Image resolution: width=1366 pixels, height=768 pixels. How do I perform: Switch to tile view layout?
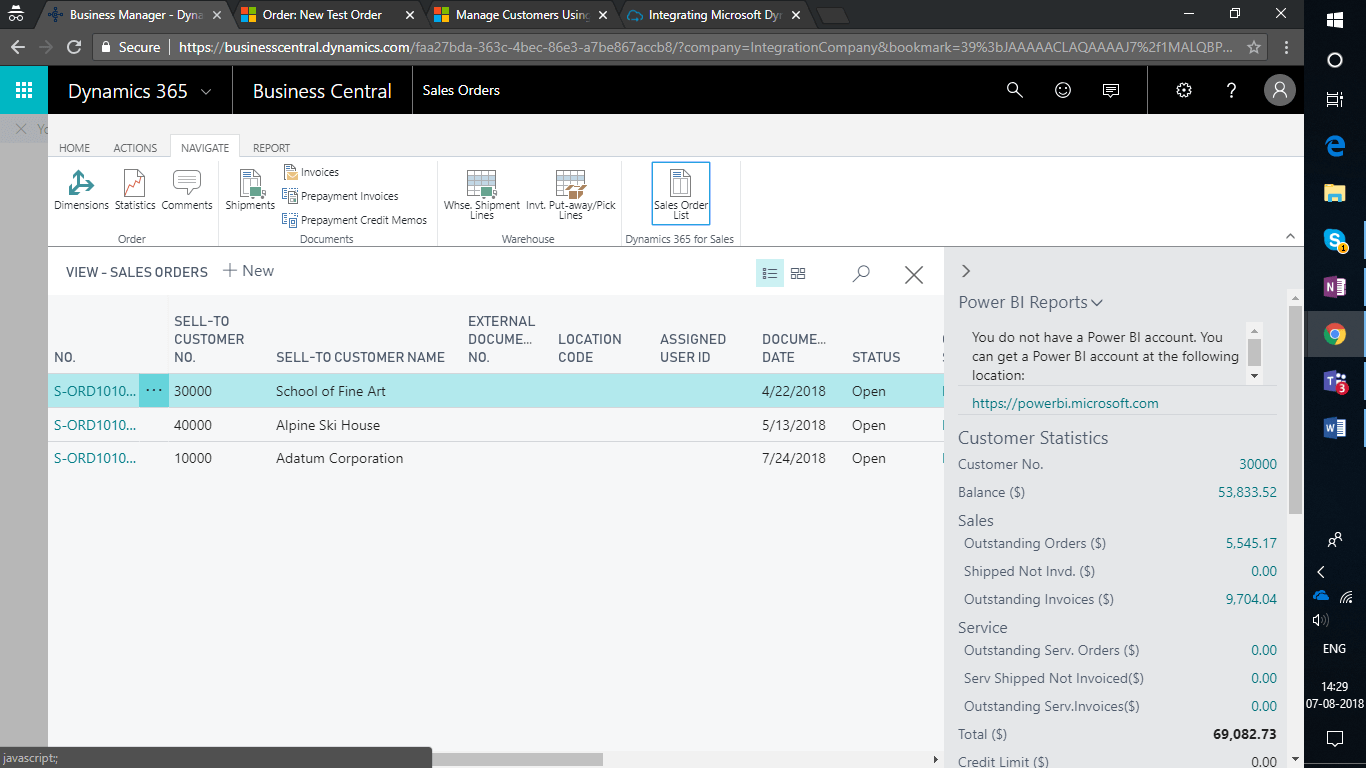click(x=798, y=273)
